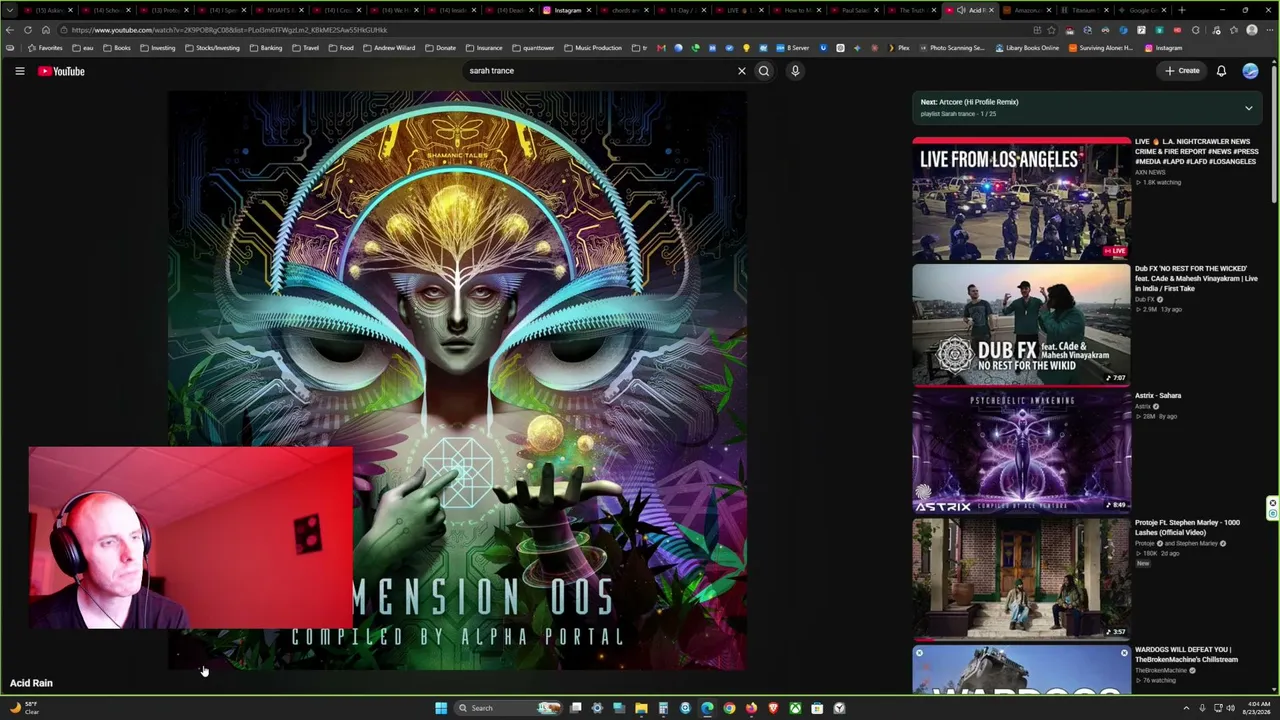1280x720 pixels.
Task: Switch to the Amazon tab
Action: point(1026,10)
